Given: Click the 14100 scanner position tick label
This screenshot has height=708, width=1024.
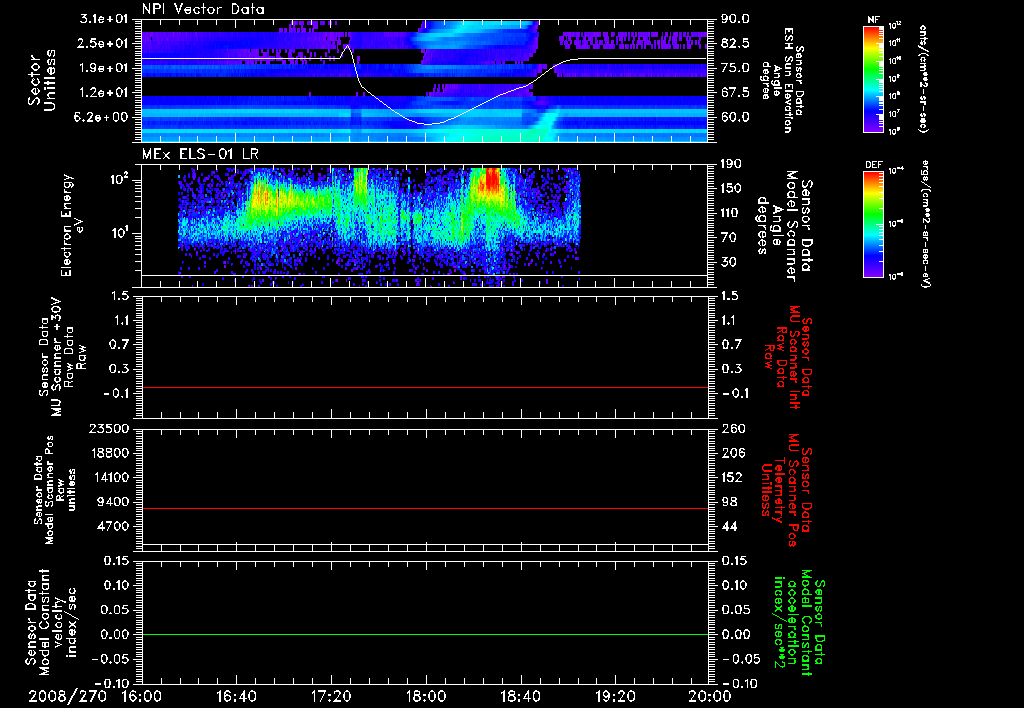Looking at the screenshot, I should coord(112,477).
